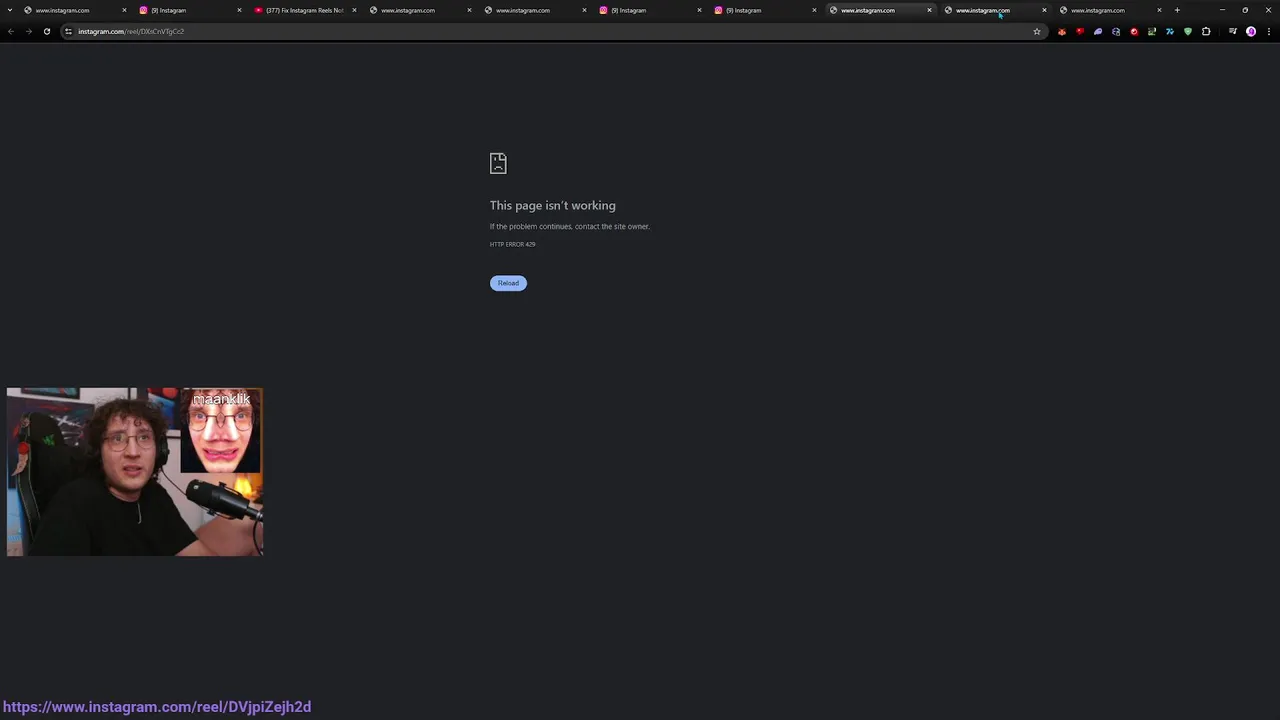Close the Fix Instagram Reels YouTube tab

click(x=354, y=10)
